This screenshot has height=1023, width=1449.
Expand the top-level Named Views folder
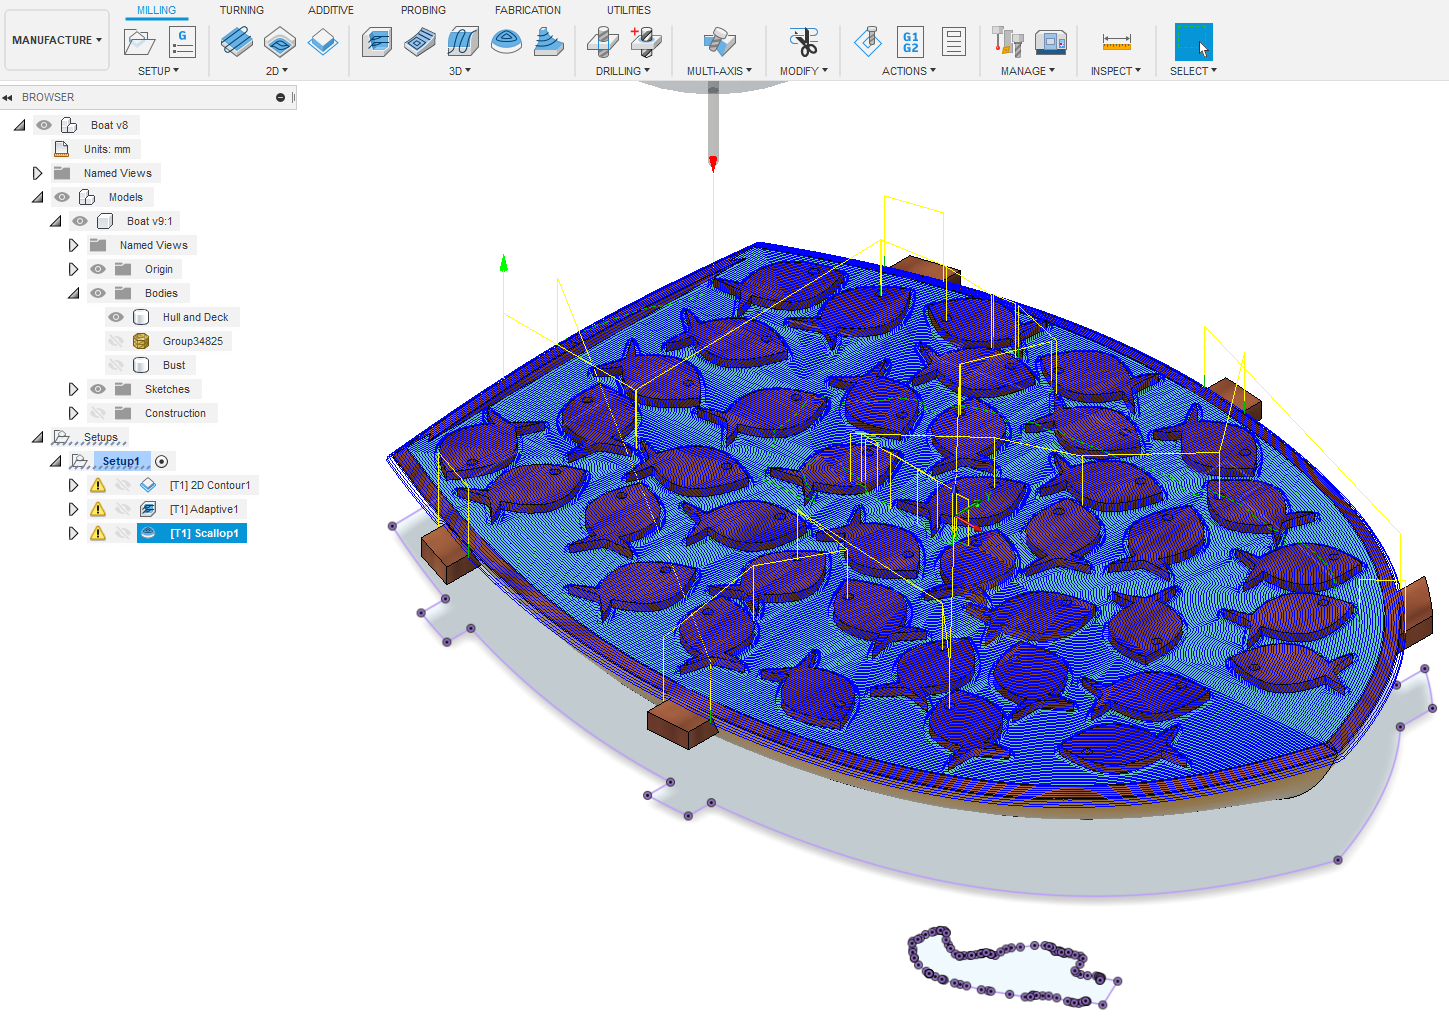pos(38,173)
